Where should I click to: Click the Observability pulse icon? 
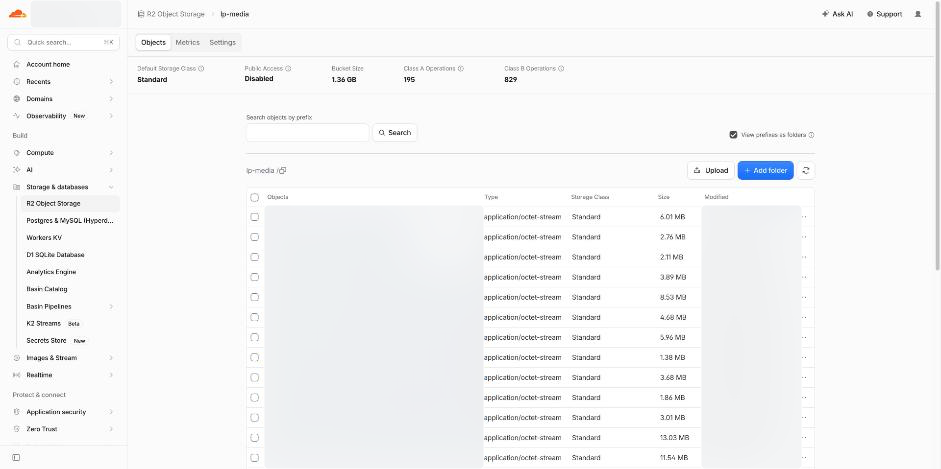tap(16, 116)
